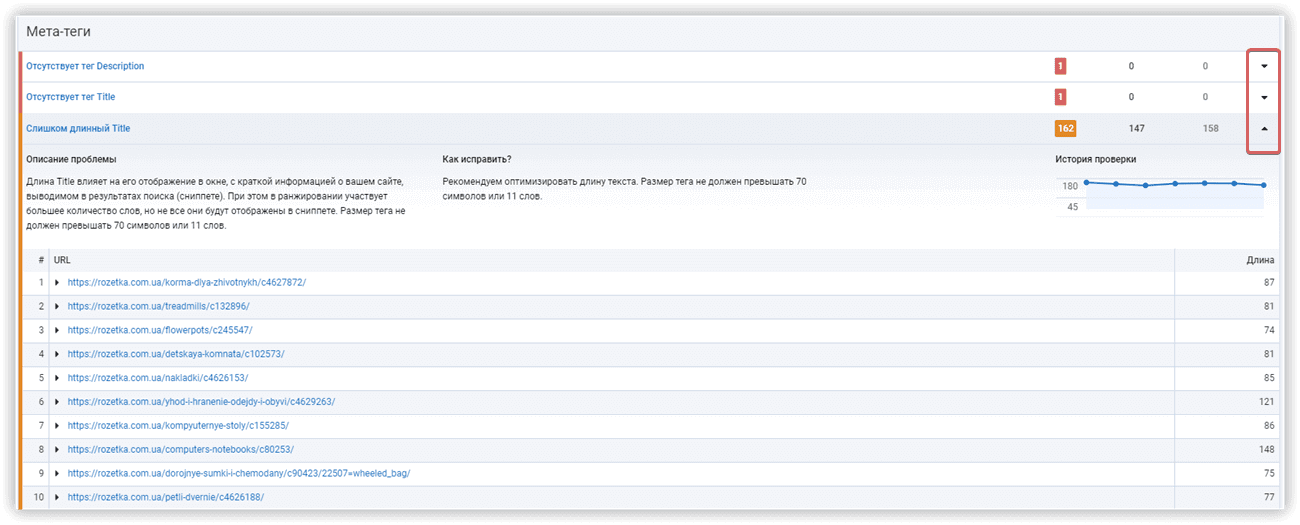Image resolution: width=1300 pixels, height=525 pixels.
Task: Open the 'Отсутствует тег Description' issue link
Action: point(85,66)
